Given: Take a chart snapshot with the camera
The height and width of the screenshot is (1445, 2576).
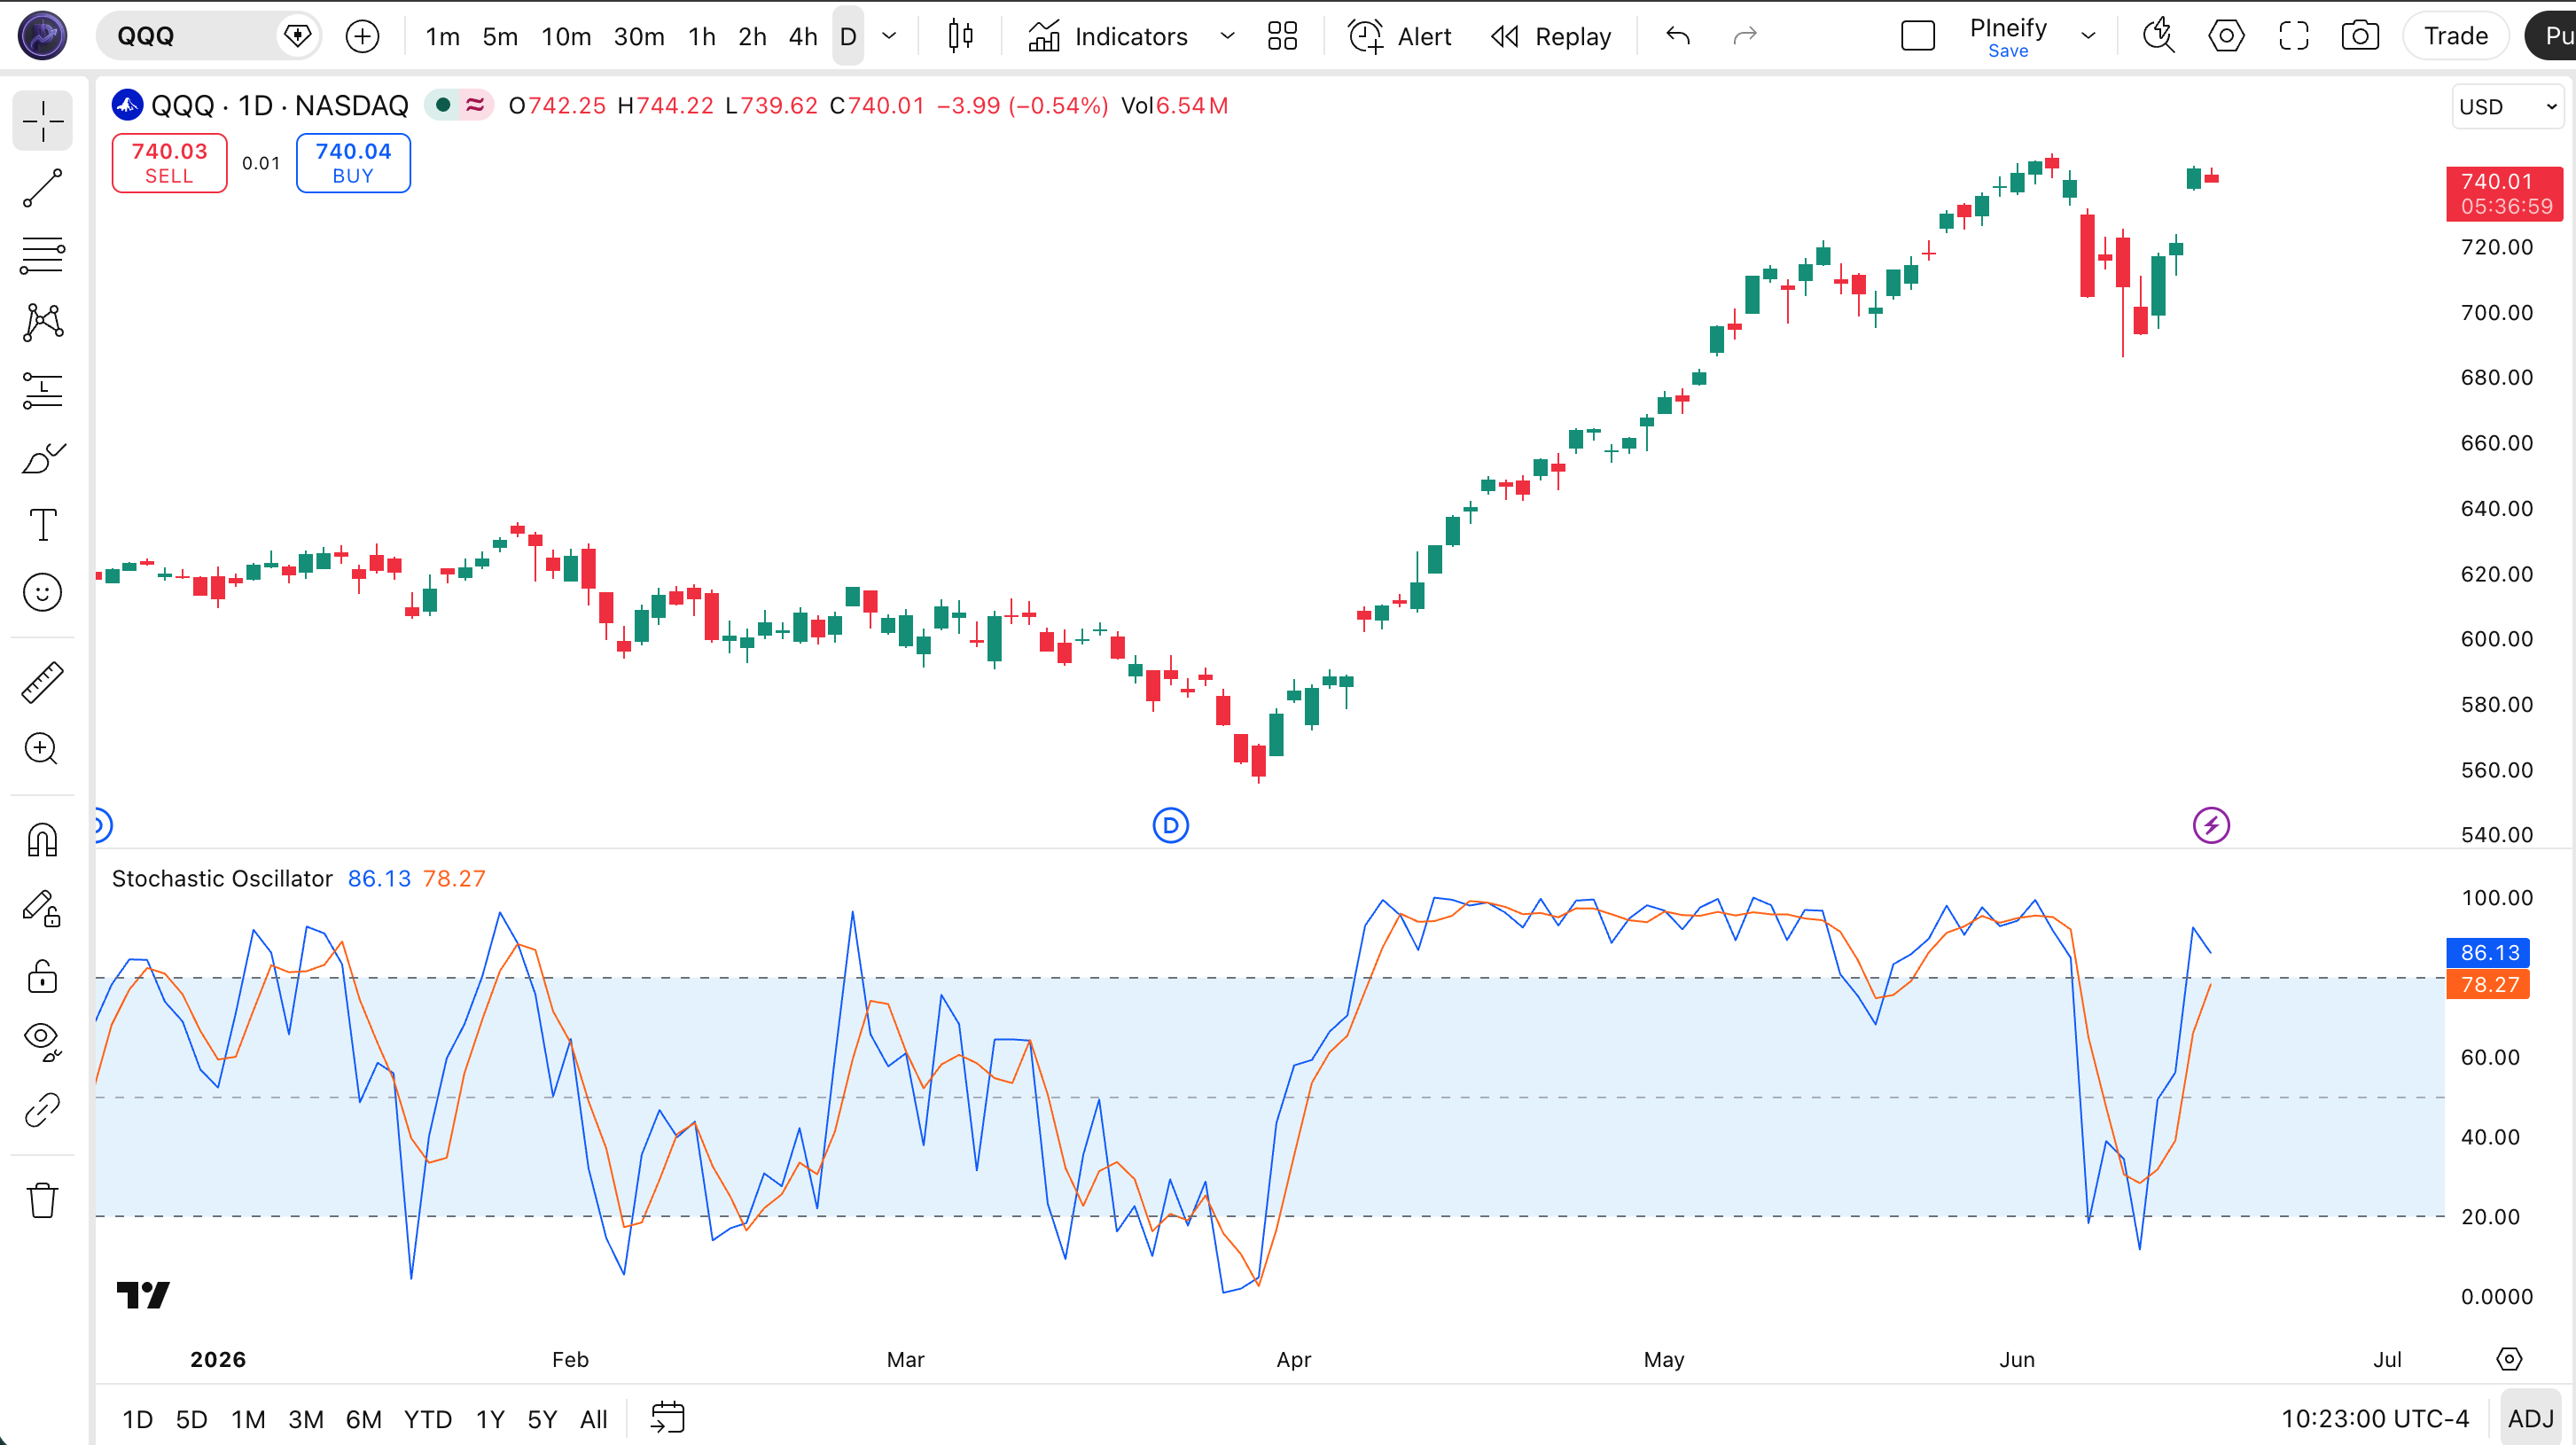Looking at the screenshot, I should click(x=2360, y=36).
